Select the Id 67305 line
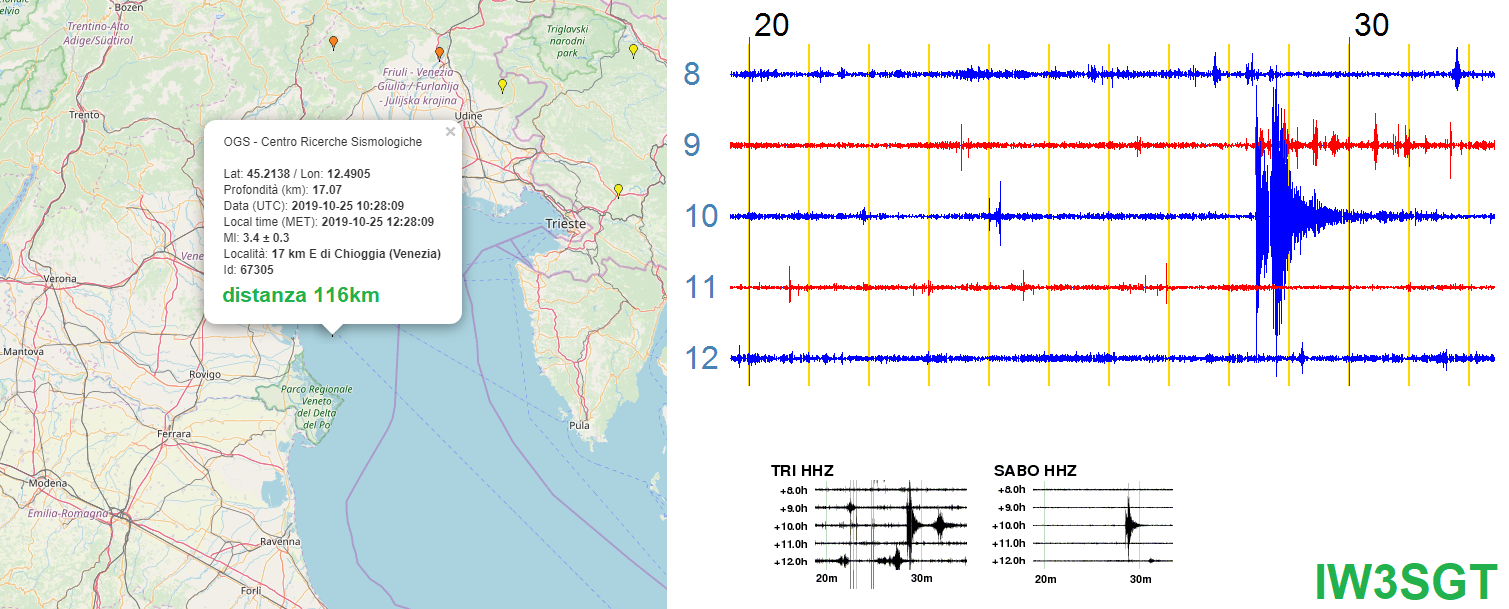Viewport: 1509px width, 609px height. [x=248, y=270]
